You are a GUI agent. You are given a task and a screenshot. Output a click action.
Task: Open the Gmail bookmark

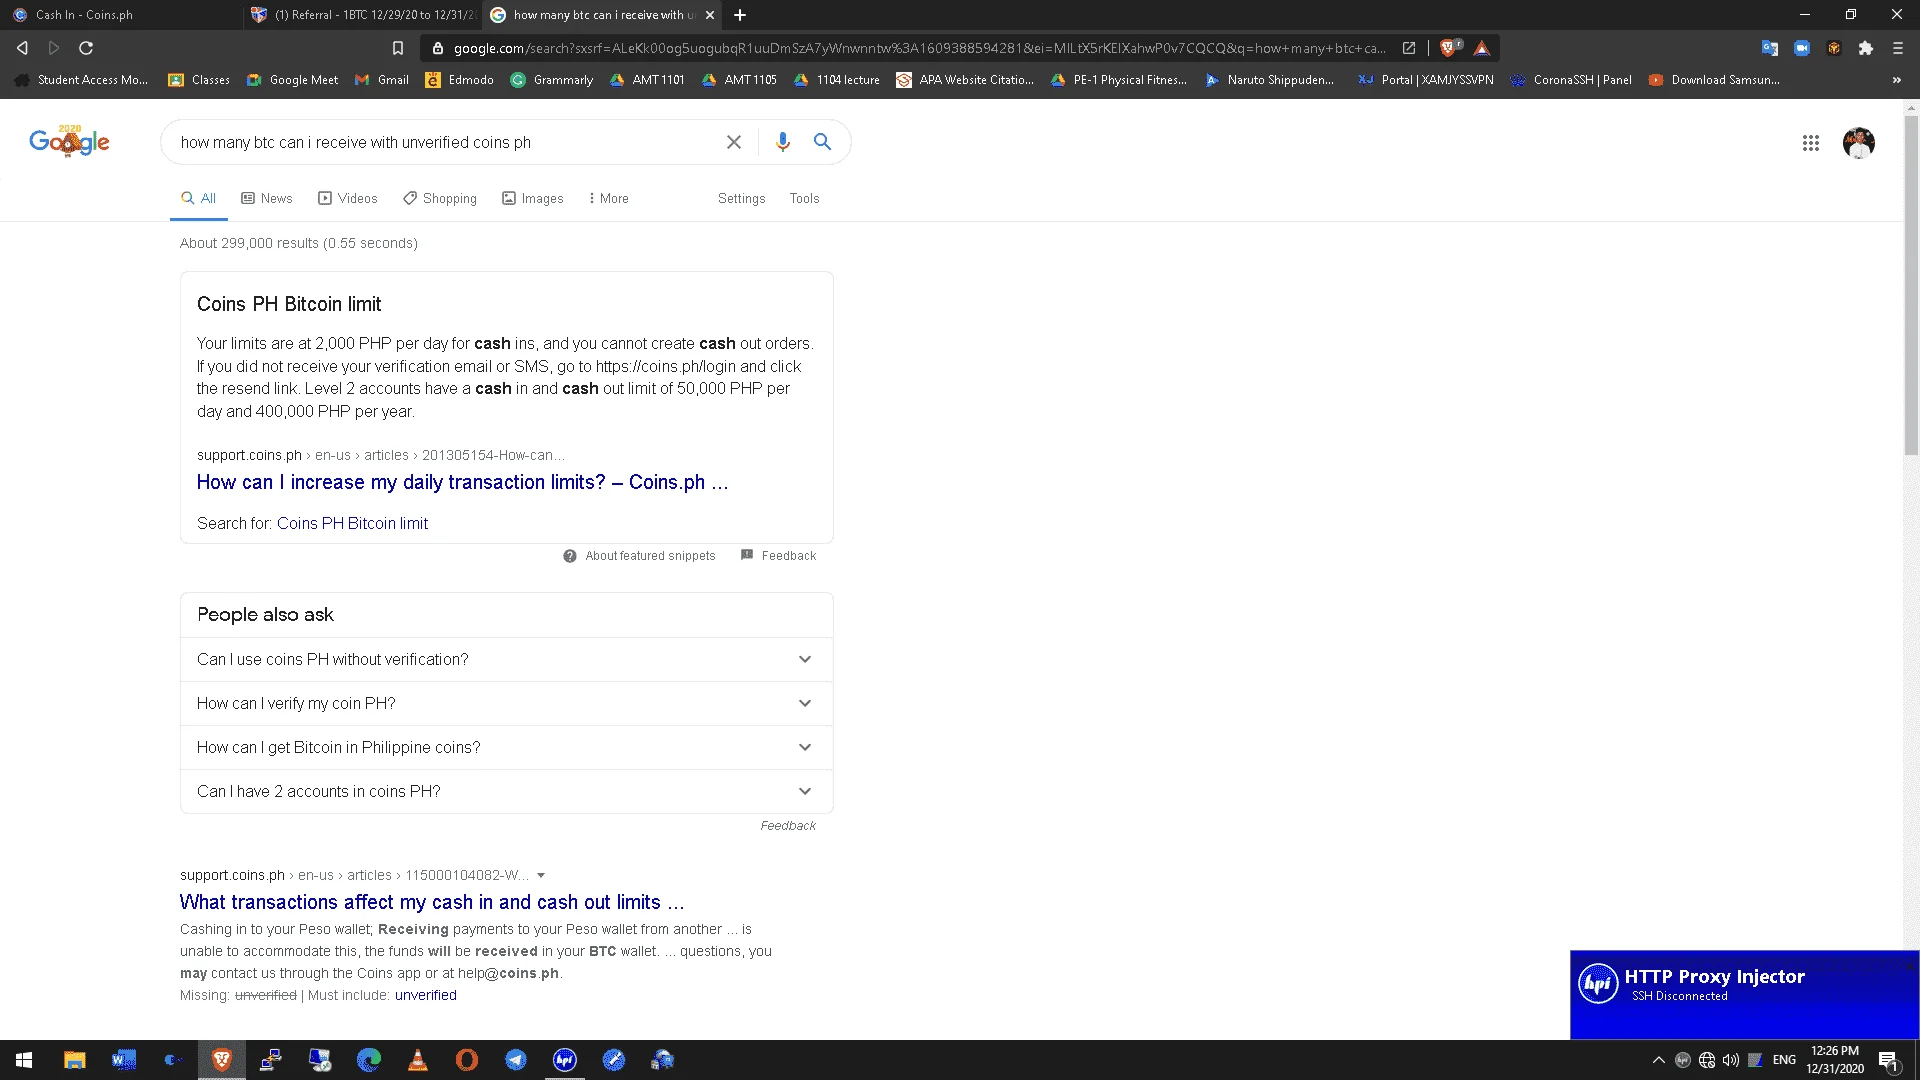(381, 80)
